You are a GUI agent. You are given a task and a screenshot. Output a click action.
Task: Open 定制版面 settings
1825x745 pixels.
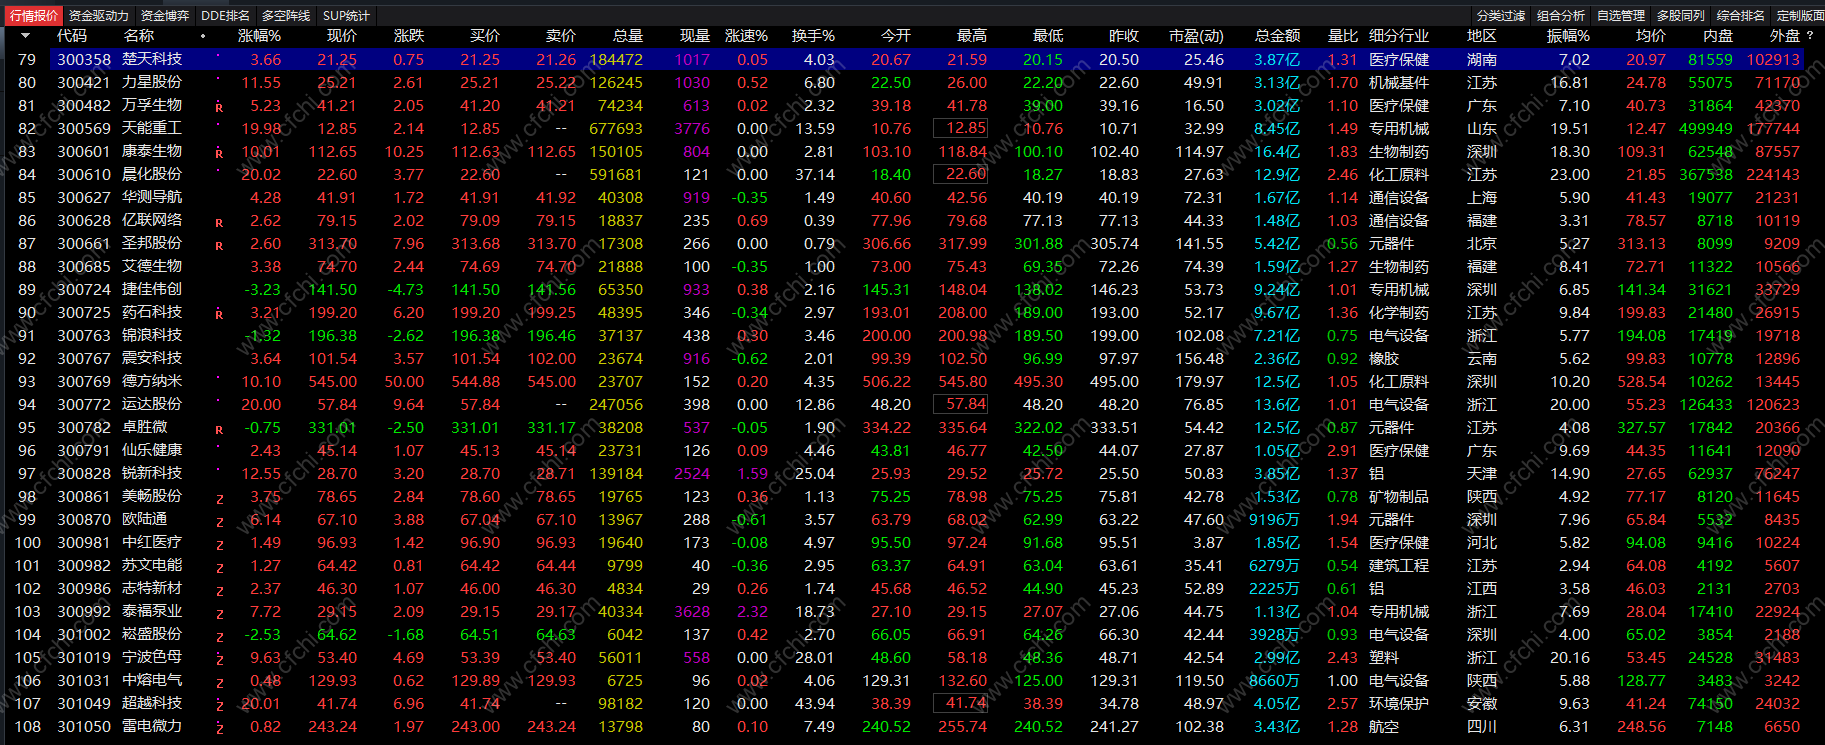1800,16
